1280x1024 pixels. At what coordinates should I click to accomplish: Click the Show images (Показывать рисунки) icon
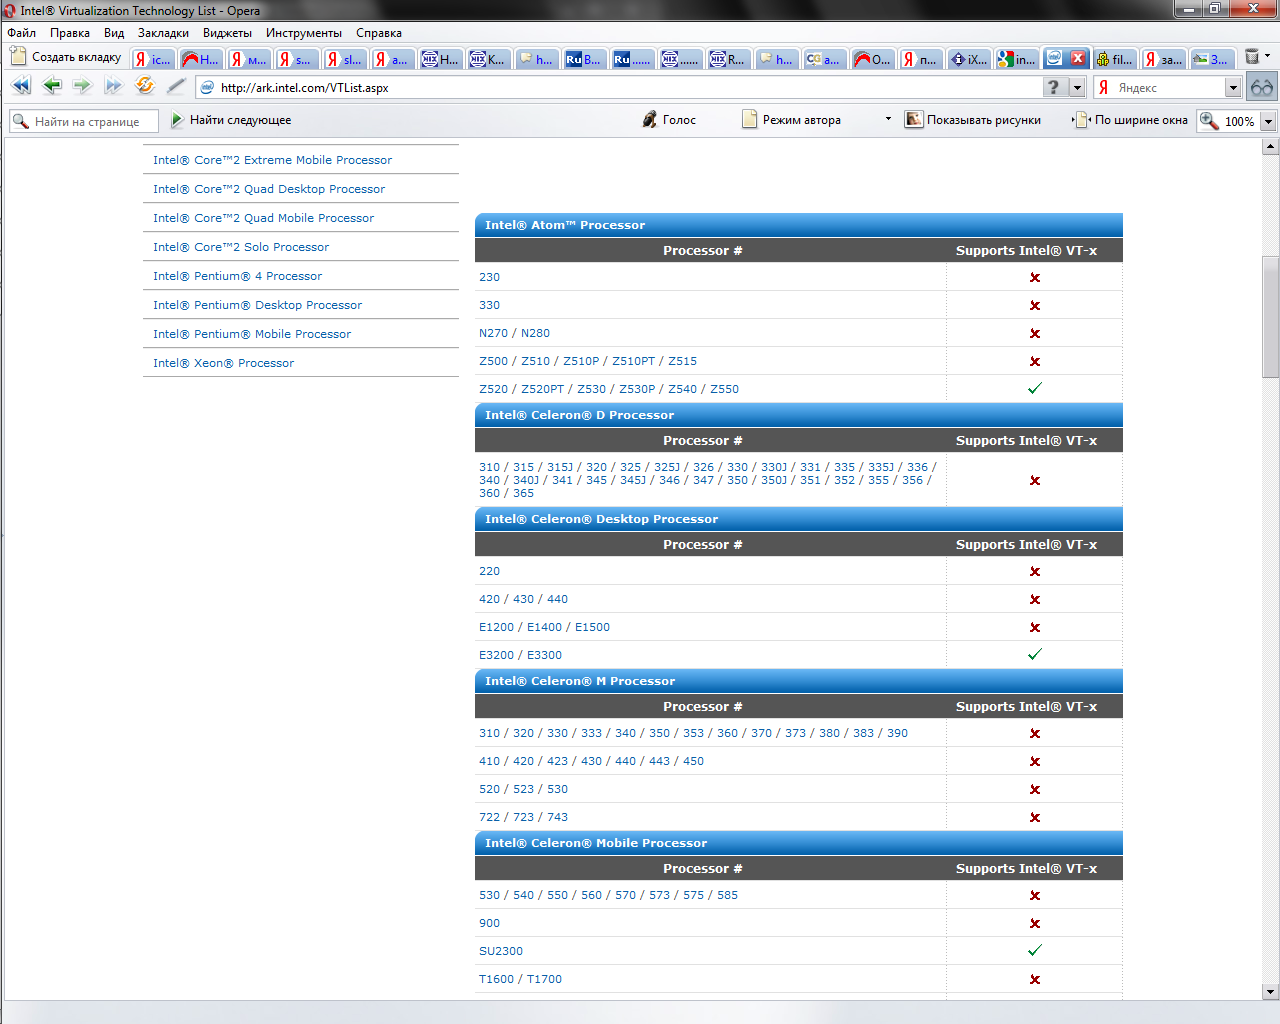[914, 120]
